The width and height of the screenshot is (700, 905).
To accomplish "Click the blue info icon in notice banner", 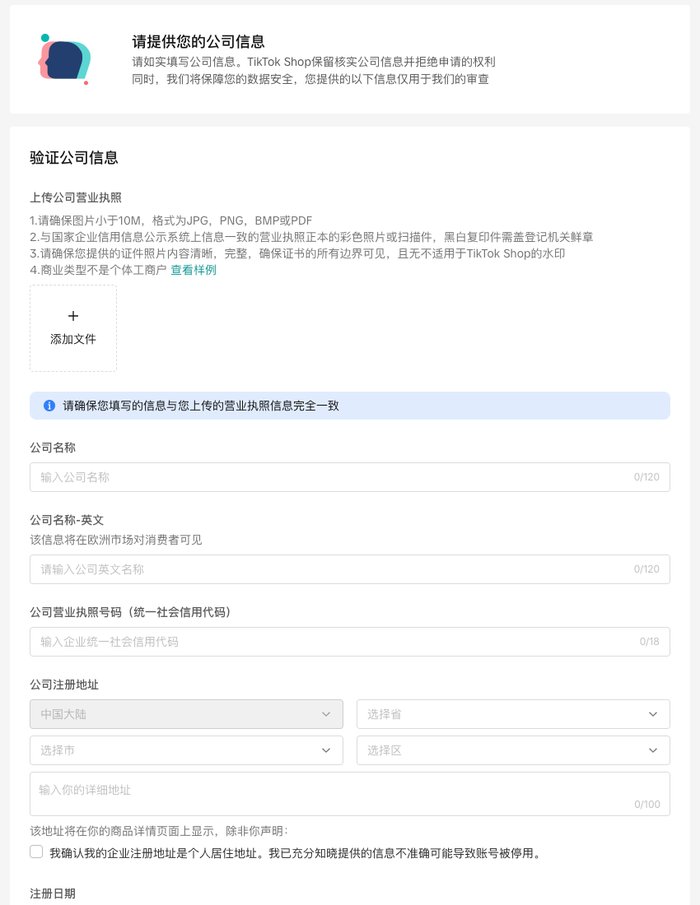I will pos(50,406).
